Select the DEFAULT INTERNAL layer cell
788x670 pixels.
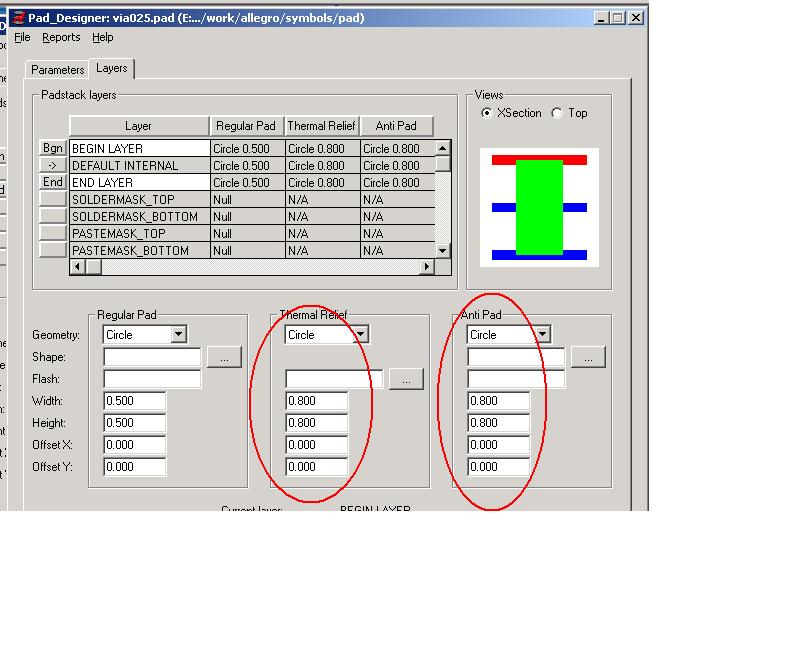click(x=140, y=166)
